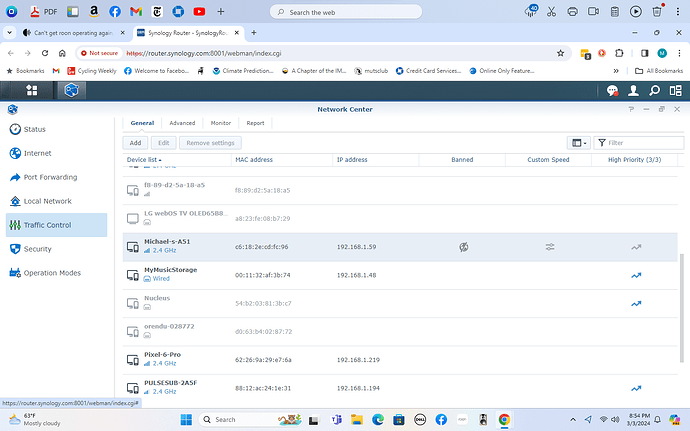Bookmark page with star icon
The width and height of the screenshot is (690, 431).
pos(560,53)
